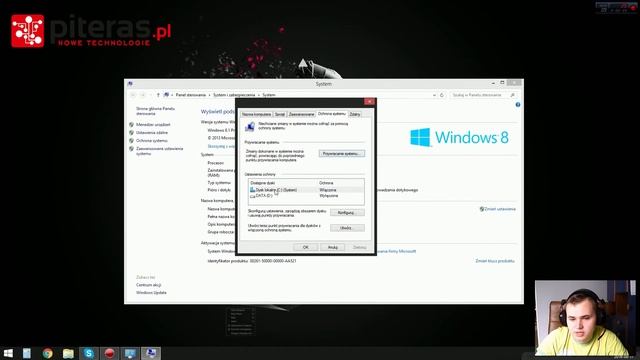640x360 pixels.
Task: Confirm the dialog with OK
Action: pos(305,247)
